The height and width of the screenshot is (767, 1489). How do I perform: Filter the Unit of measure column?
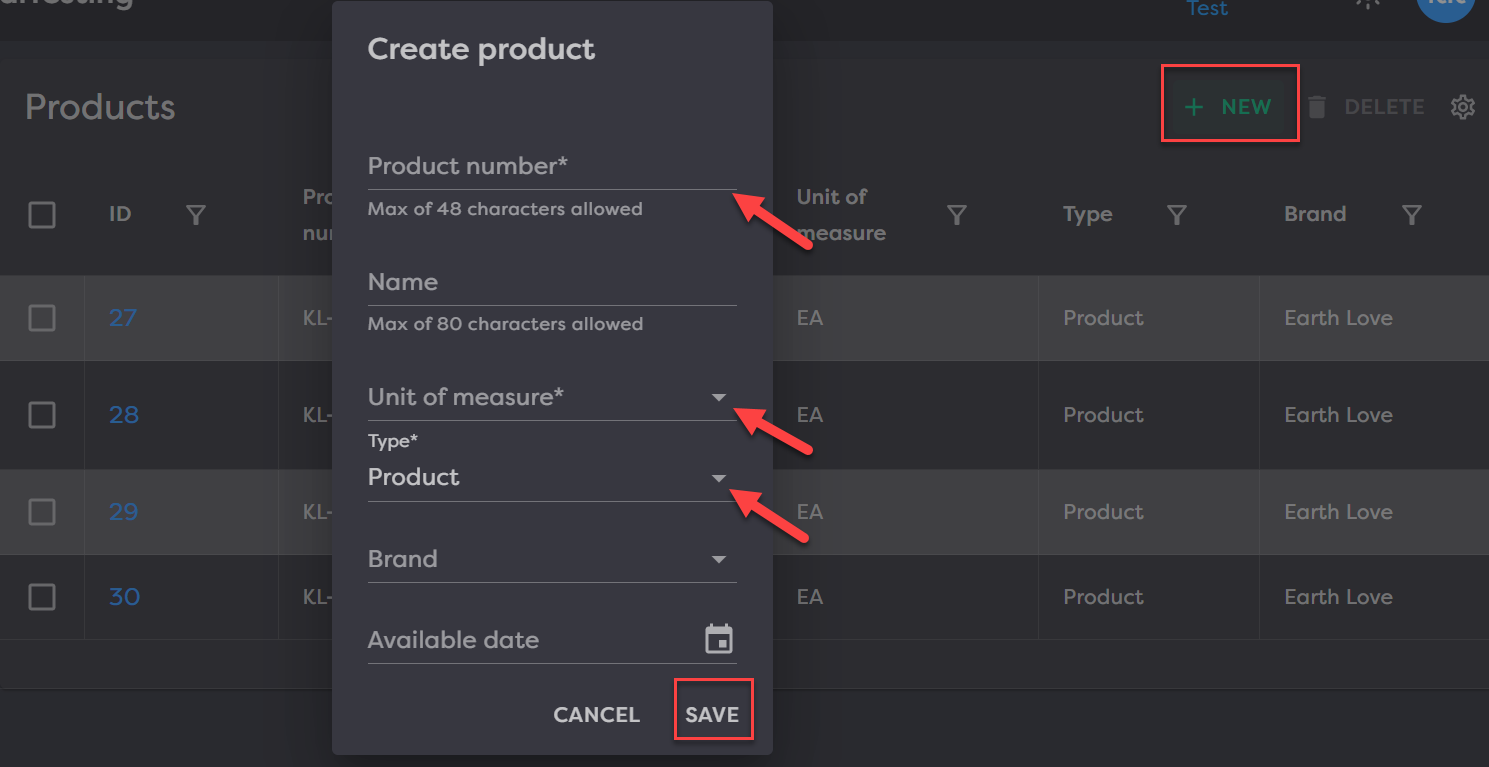click(956, 215)
